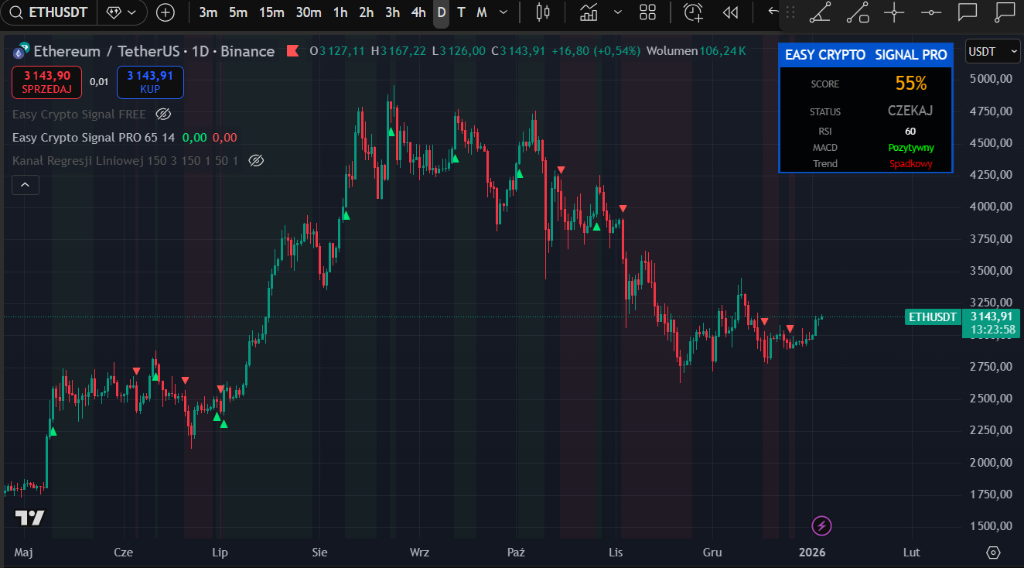Show the Easy Crypto Signal FREE indicator
The image size is (1024, 568).
pos(163,114)
